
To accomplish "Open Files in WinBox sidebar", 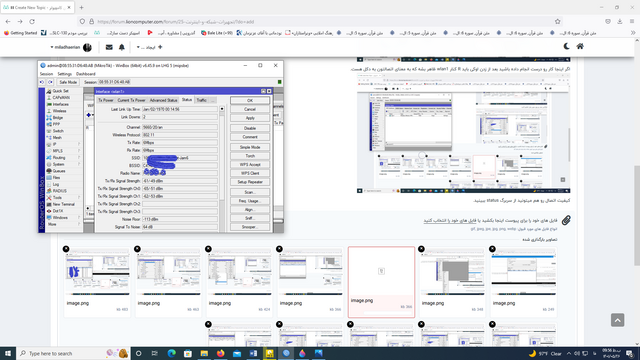I will (x=56, y=178).
